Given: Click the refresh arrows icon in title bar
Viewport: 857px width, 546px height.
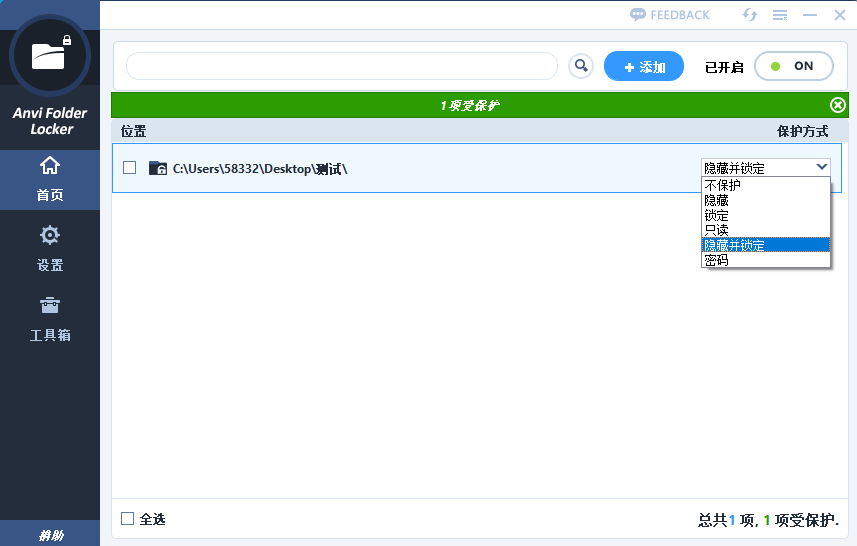Looking at the screenshot, I should pos(750,15).
